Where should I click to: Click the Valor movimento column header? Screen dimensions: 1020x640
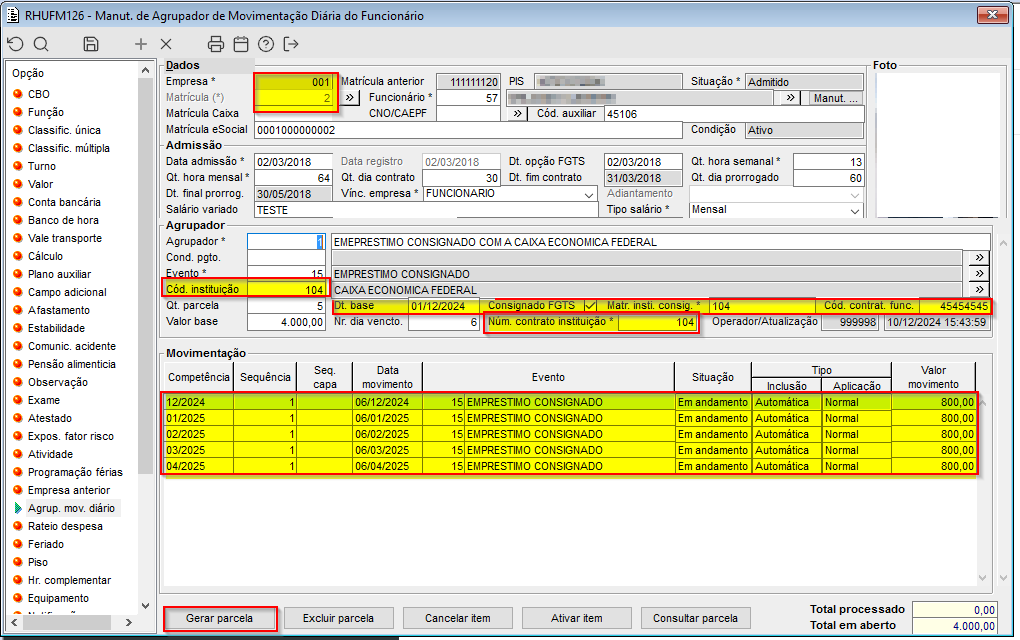click(x=933, y=377)
